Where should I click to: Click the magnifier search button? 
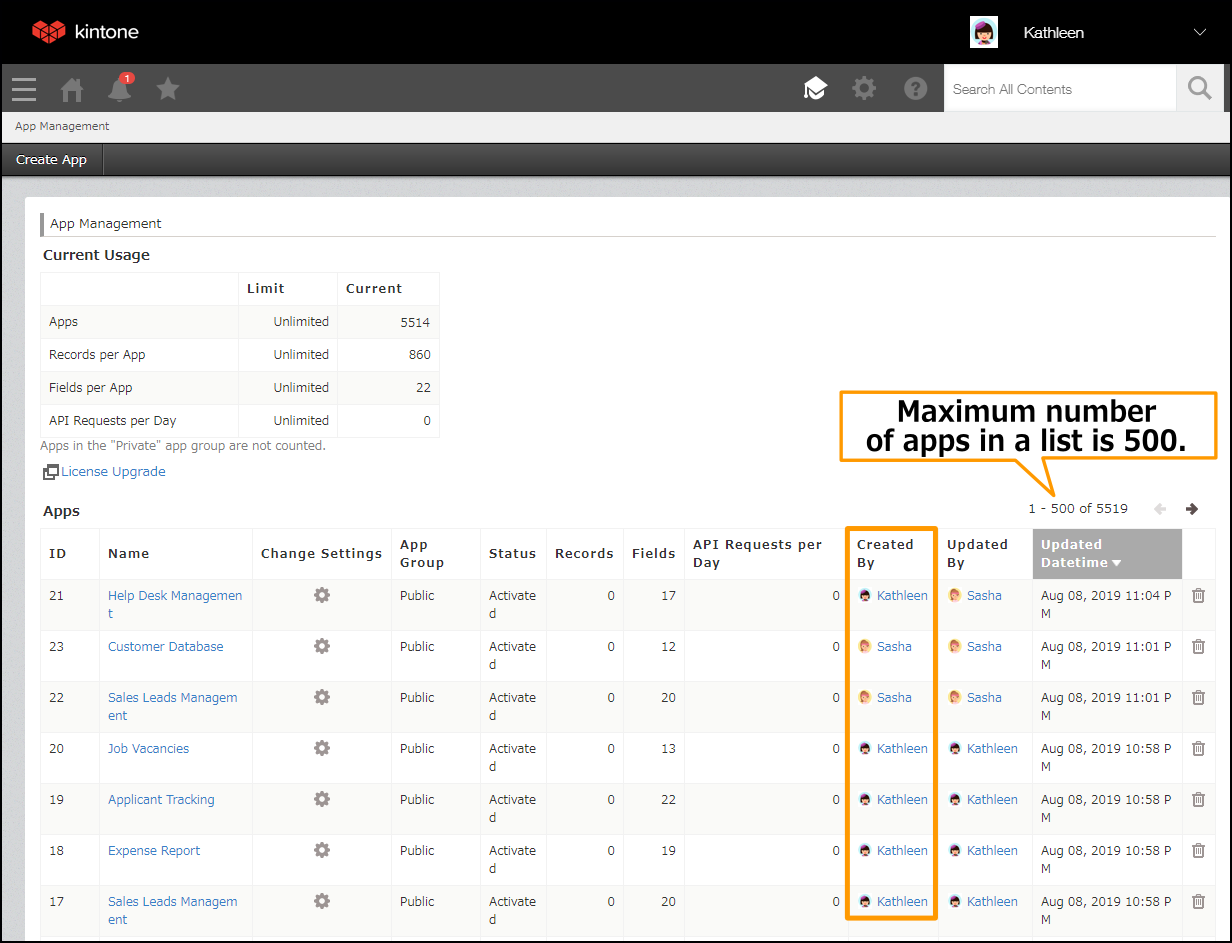tap(1199, 89)
